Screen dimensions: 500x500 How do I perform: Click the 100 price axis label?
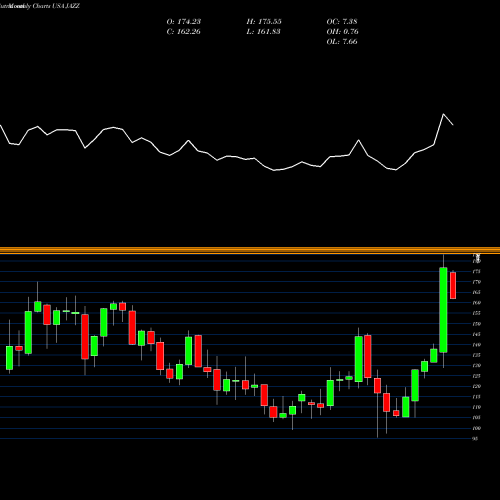tap(477, 428)
